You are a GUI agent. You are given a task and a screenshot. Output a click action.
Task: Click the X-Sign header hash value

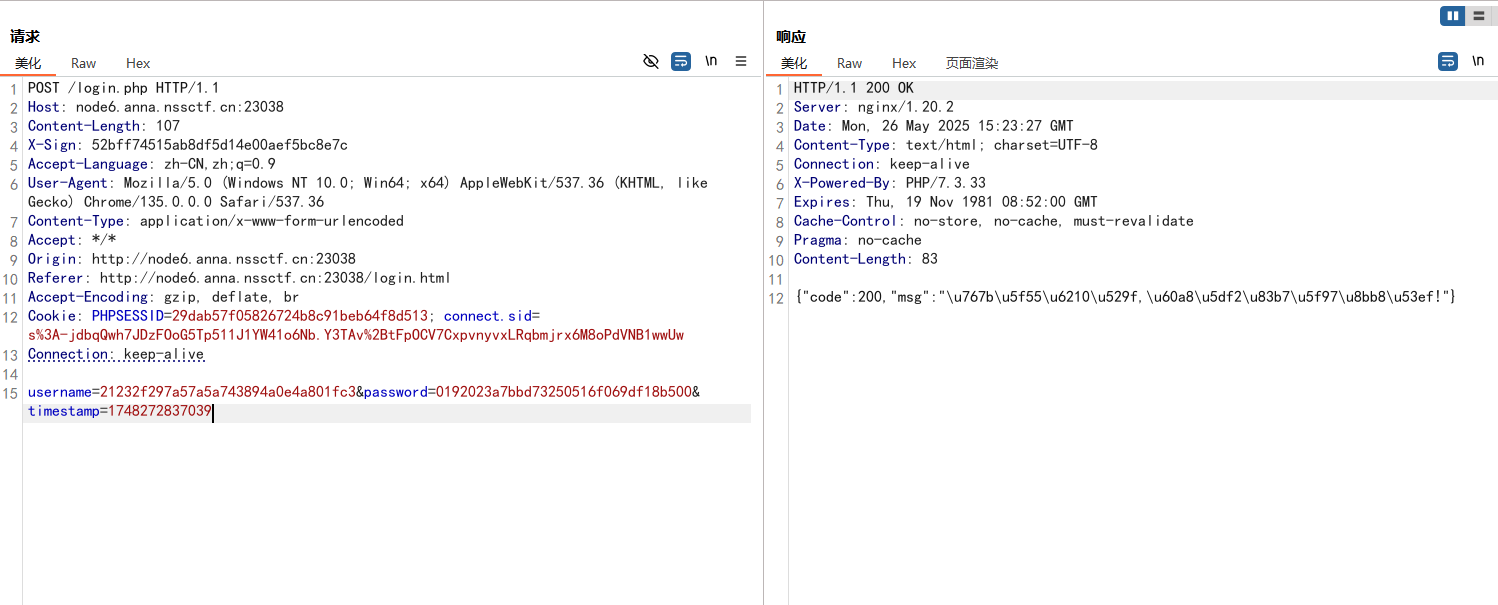[220, 145]
